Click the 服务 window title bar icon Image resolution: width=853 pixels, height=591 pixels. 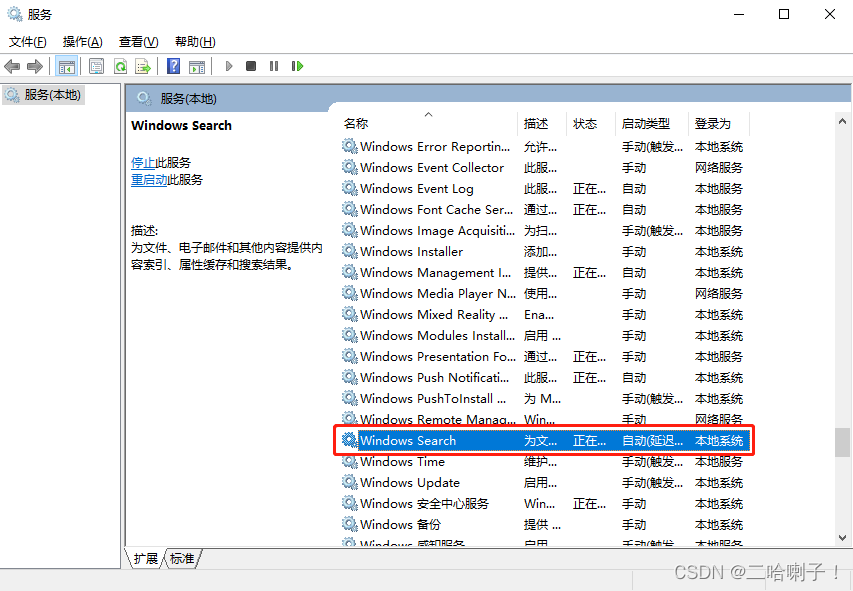(x=15, y=14)
